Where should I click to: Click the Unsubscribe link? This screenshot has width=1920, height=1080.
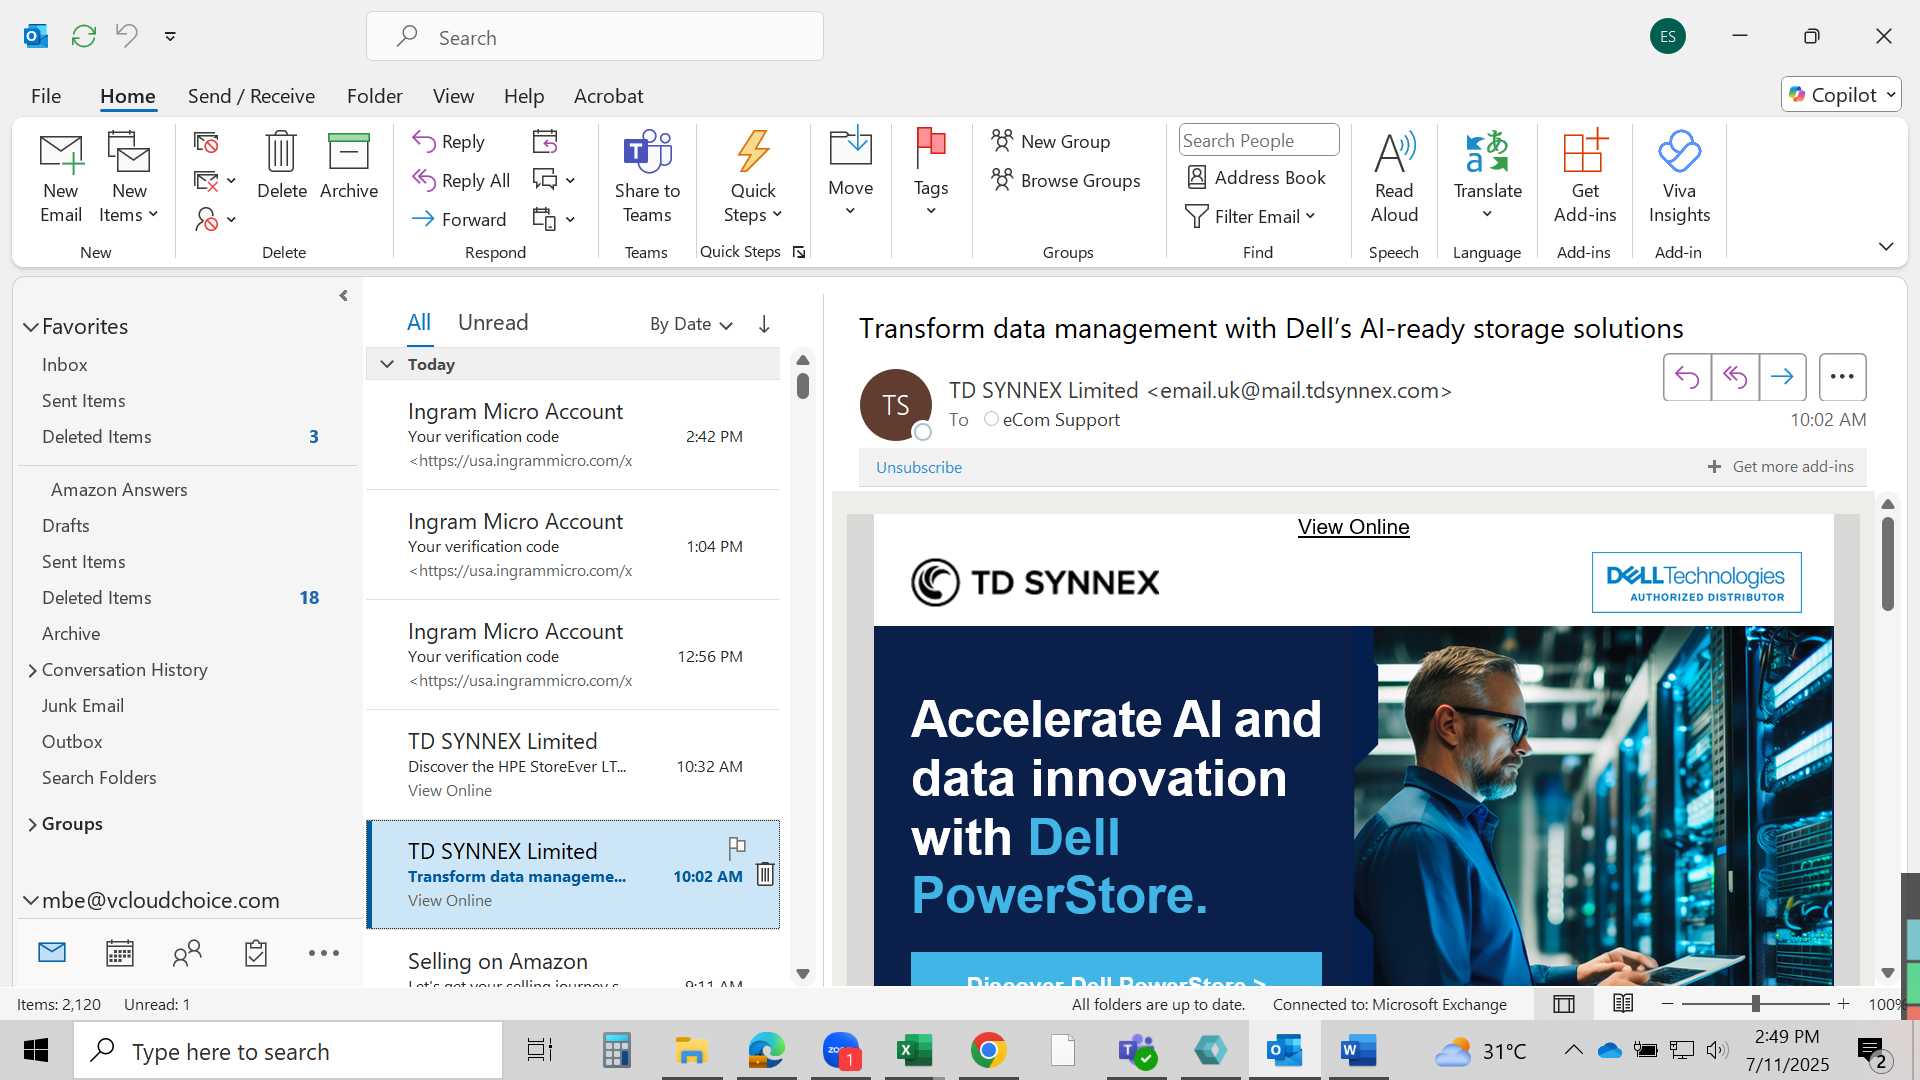pyautogui.click(x=919, y=467)
